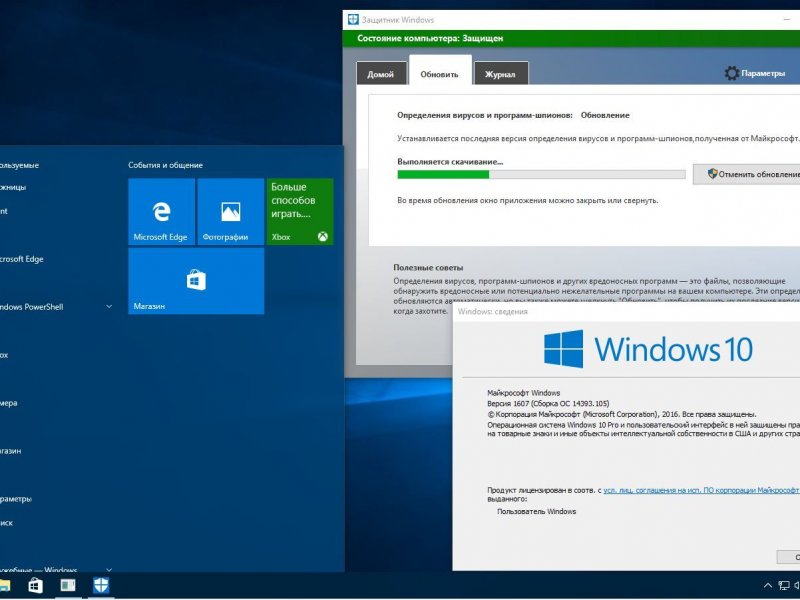Click the События и общение group header
The height and width of the screenshot is (600, 800).
coord(165,165)
